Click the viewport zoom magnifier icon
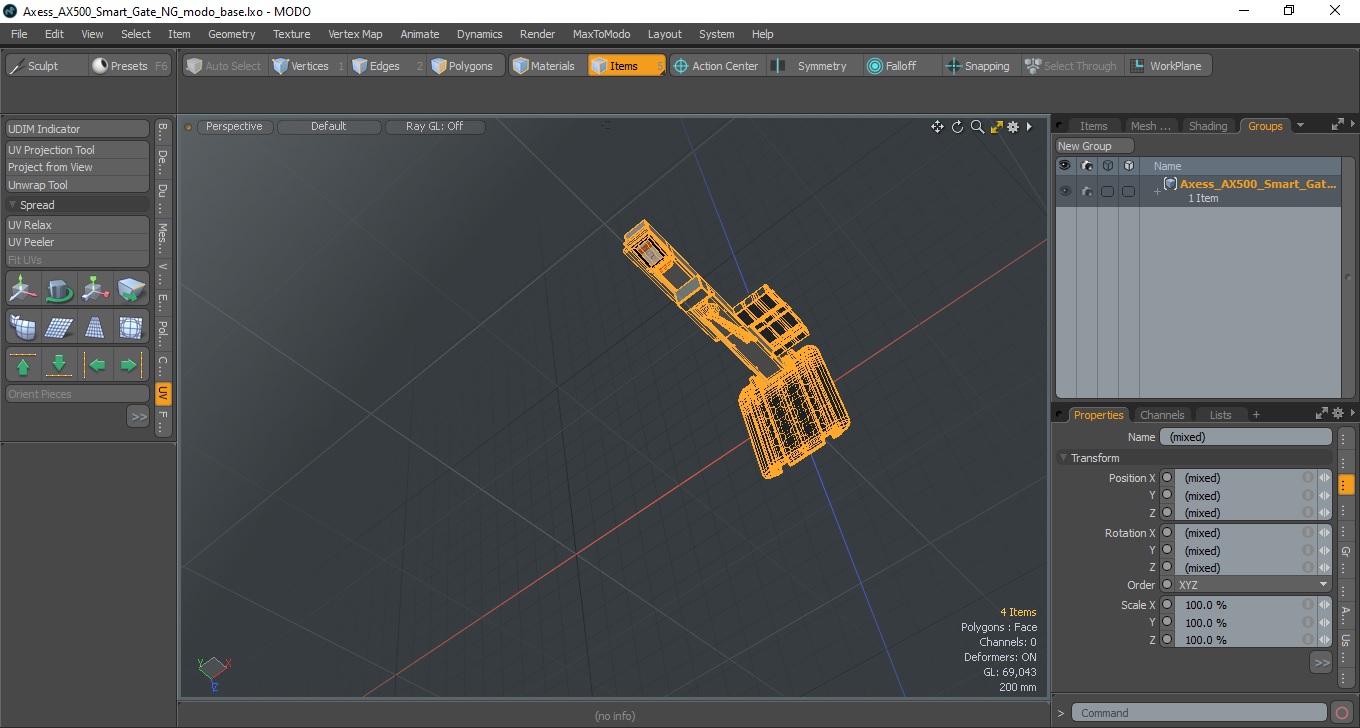This screenshot has height=728, width=1360. click(x=977, y=127)
